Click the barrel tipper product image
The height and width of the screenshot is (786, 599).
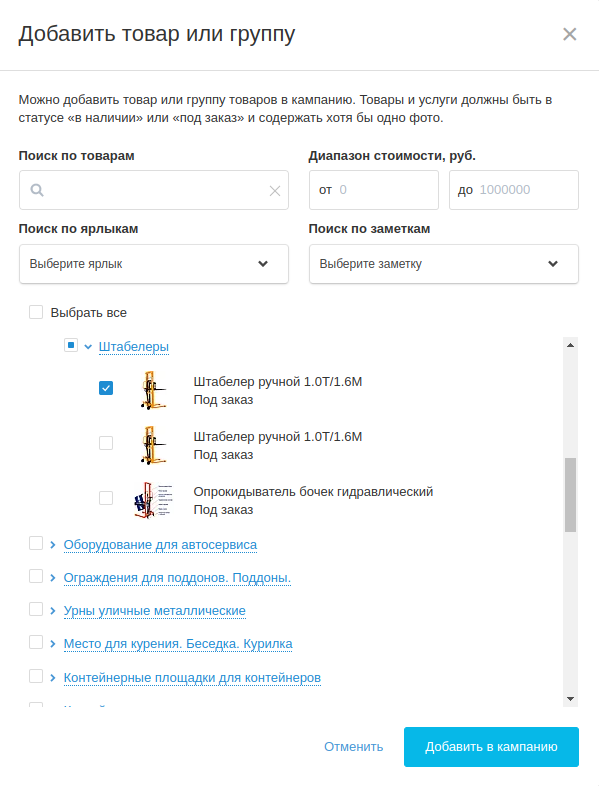pos(153,500)
